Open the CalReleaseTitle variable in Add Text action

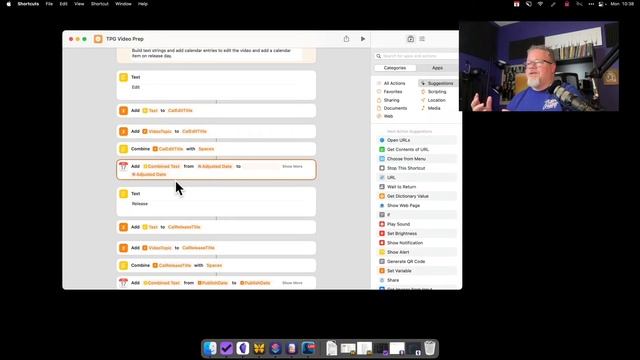[x=184, y=227]
